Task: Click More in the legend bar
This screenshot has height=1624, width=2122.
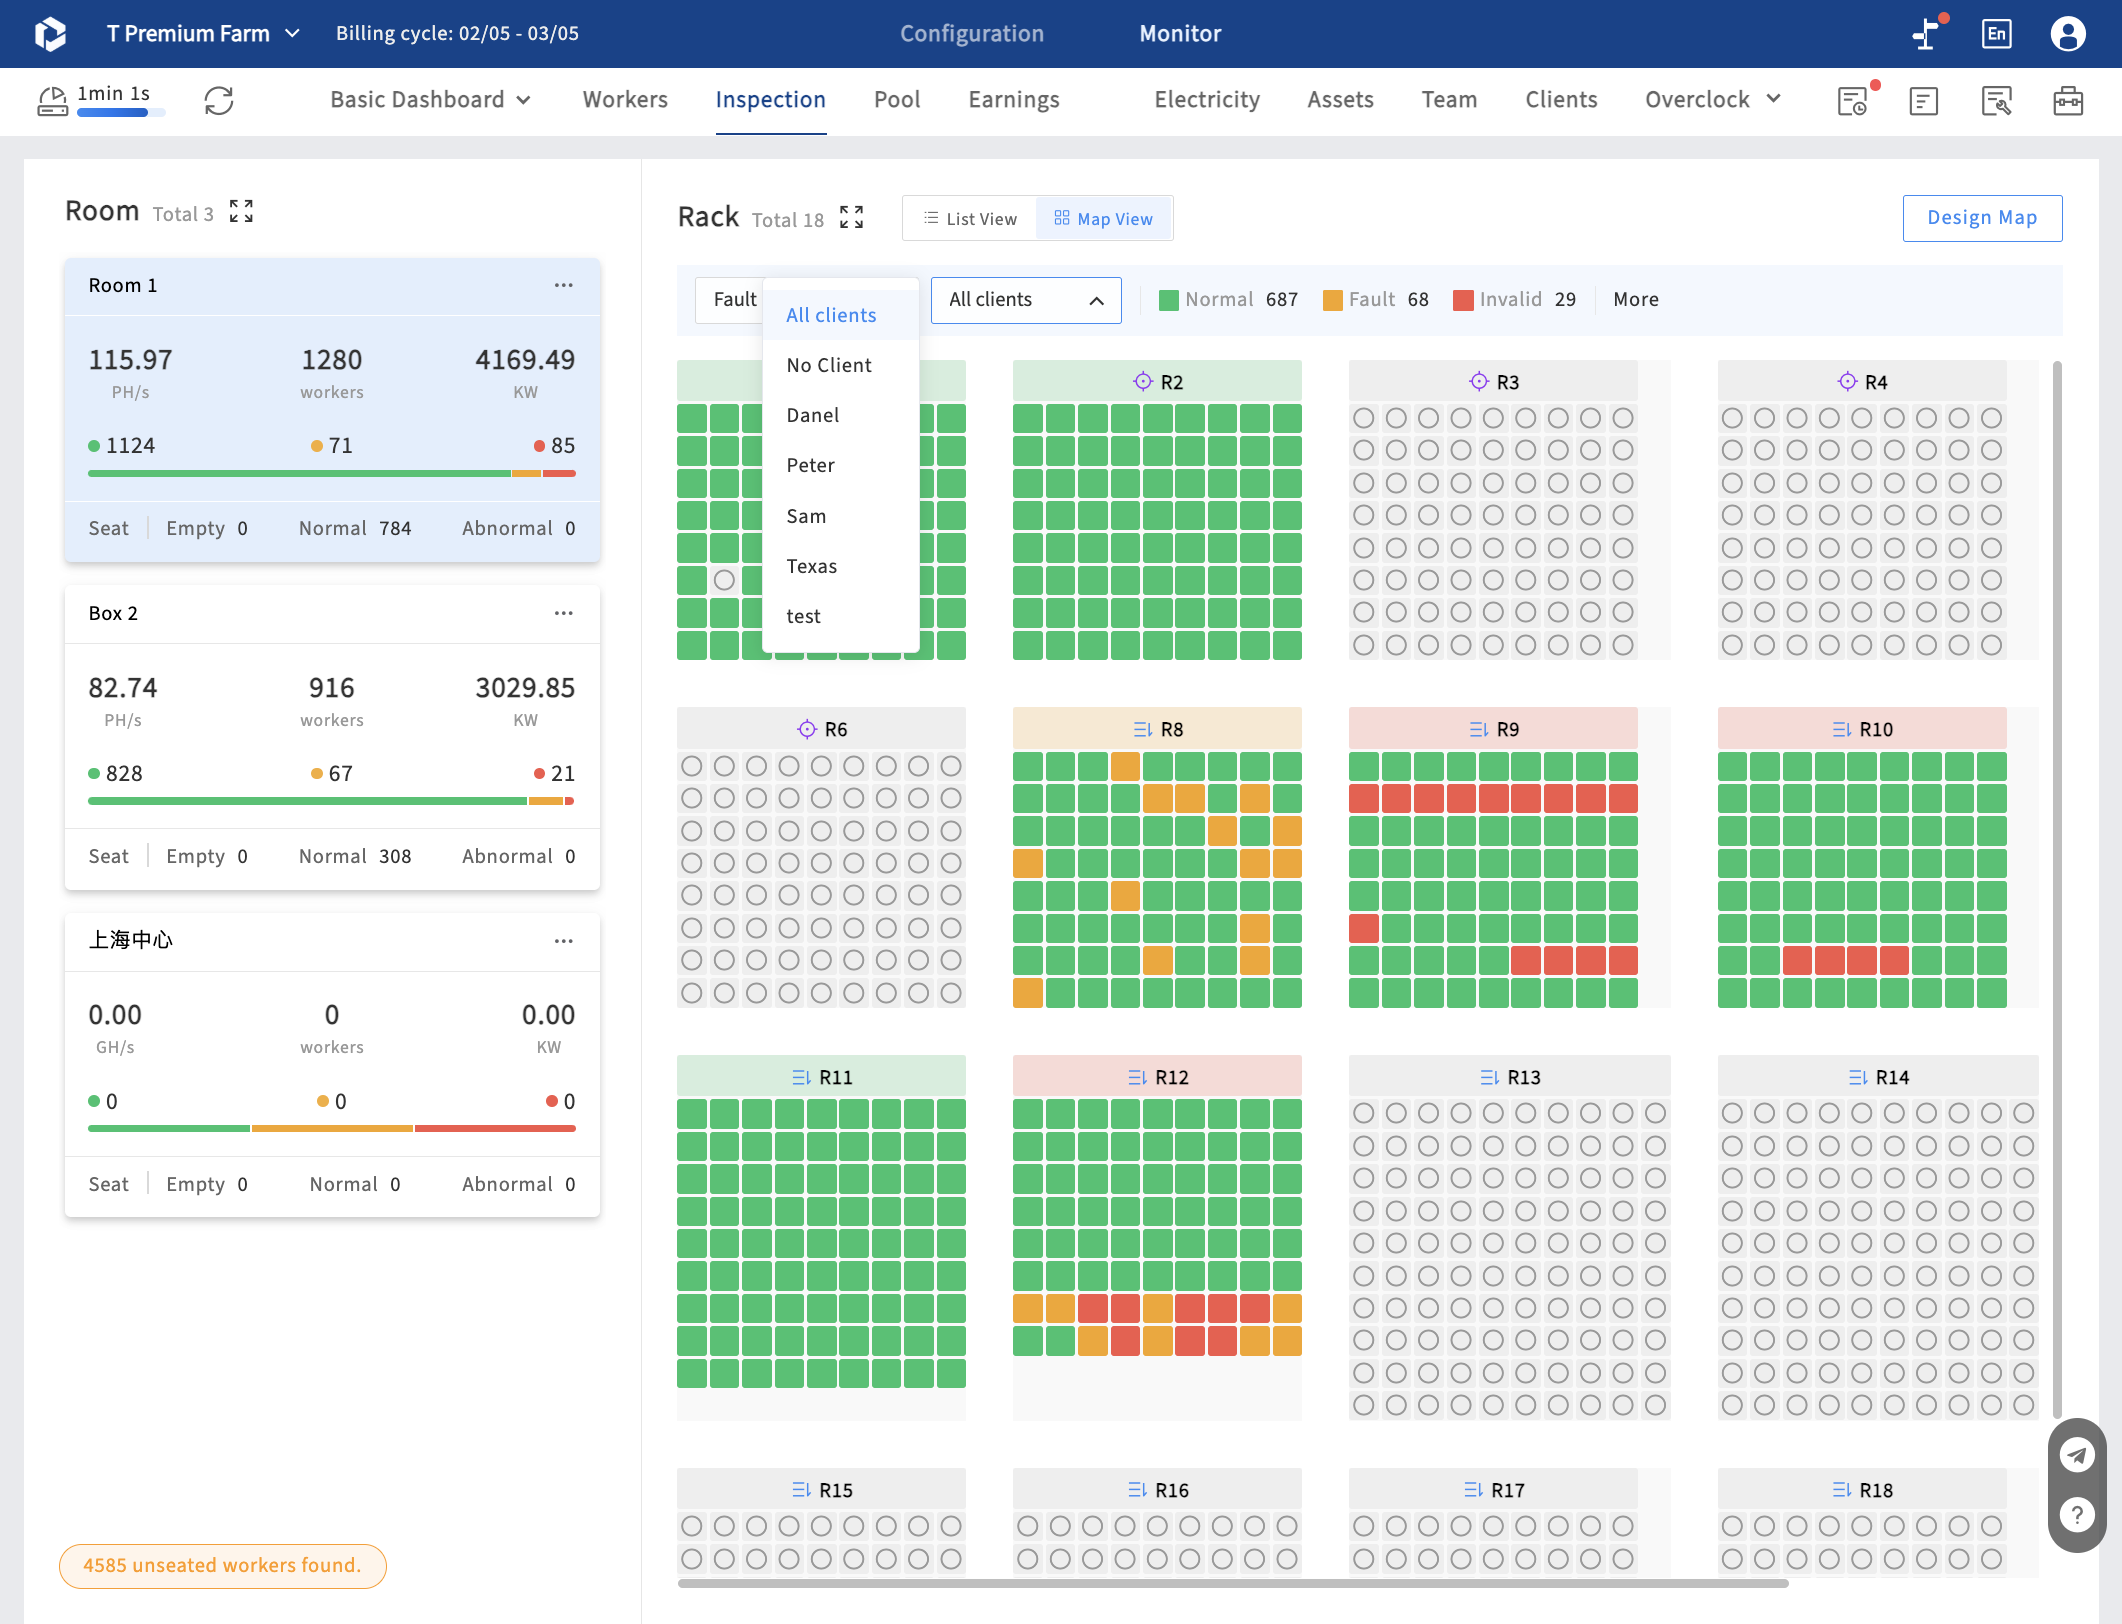Action: pos(1636,299)
